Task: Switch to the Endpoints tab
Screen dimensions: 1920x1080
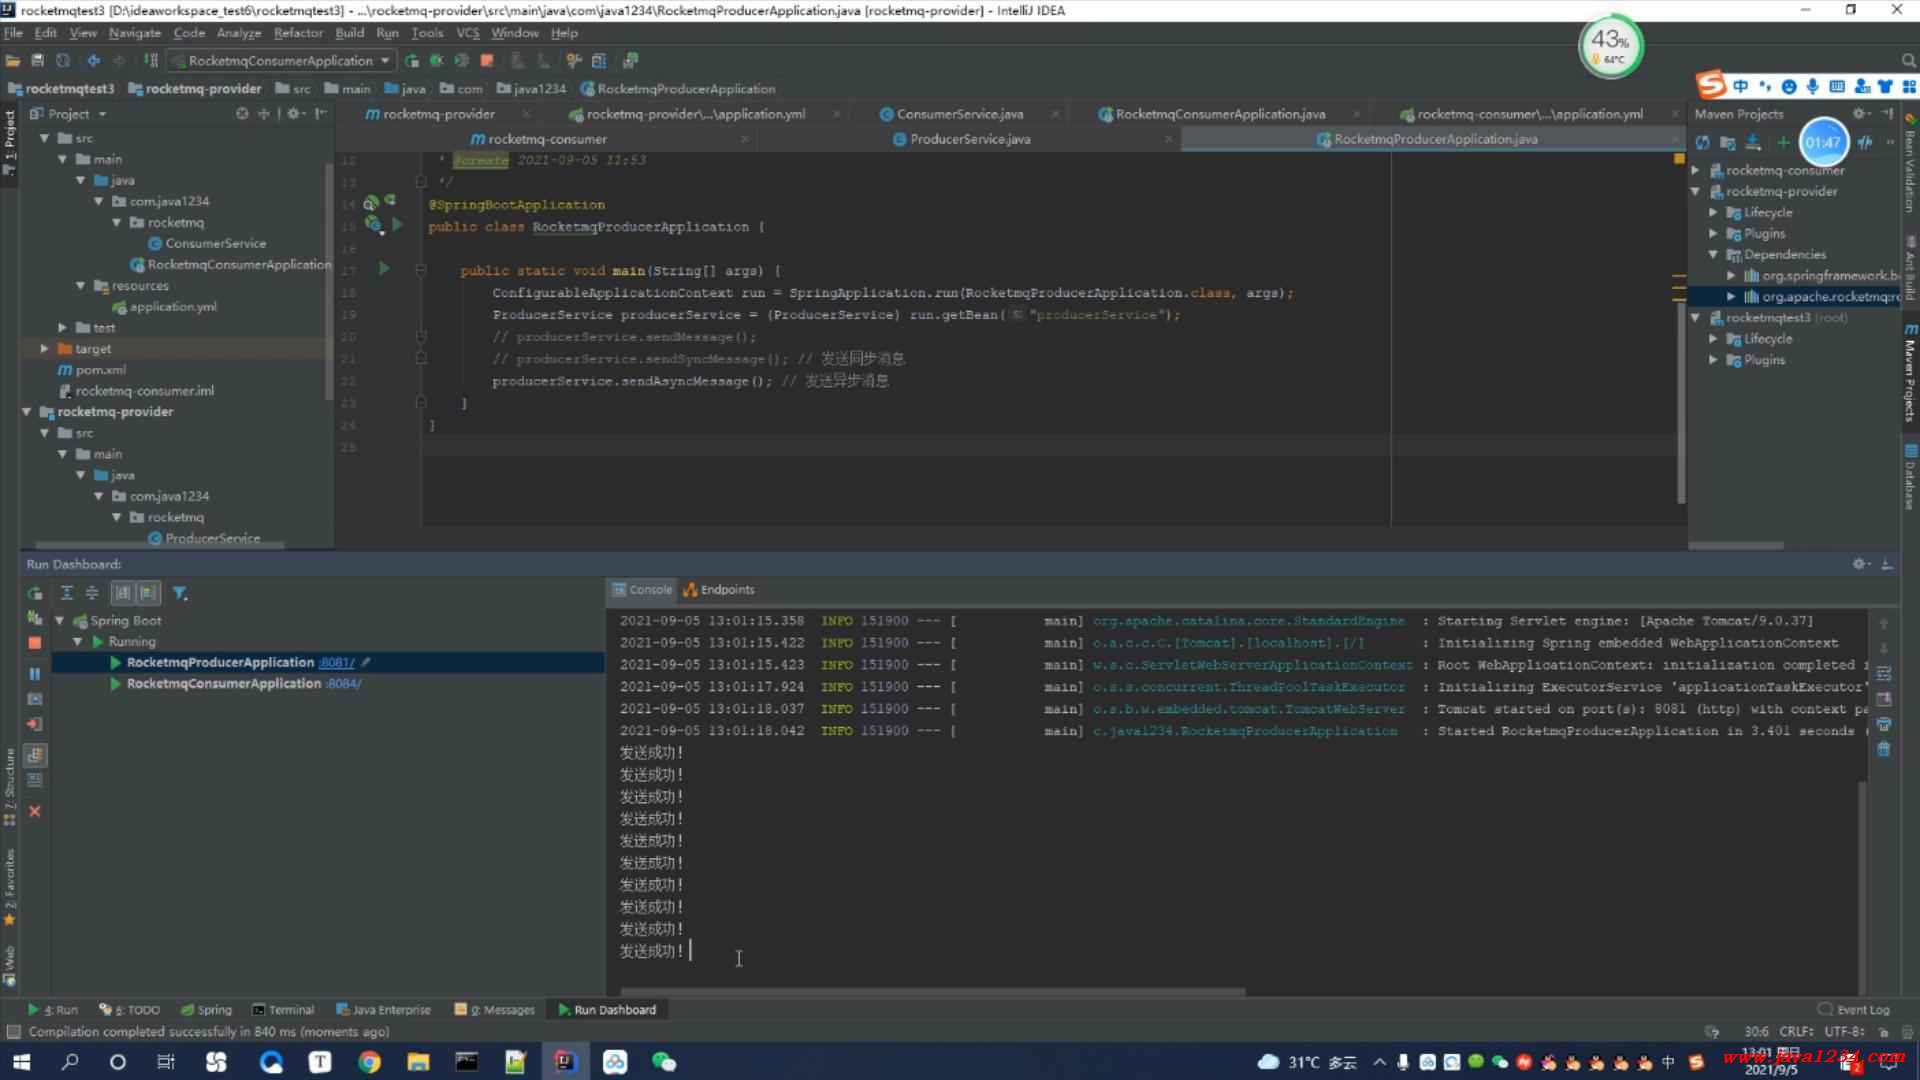Action: click(x=719, y=590)
